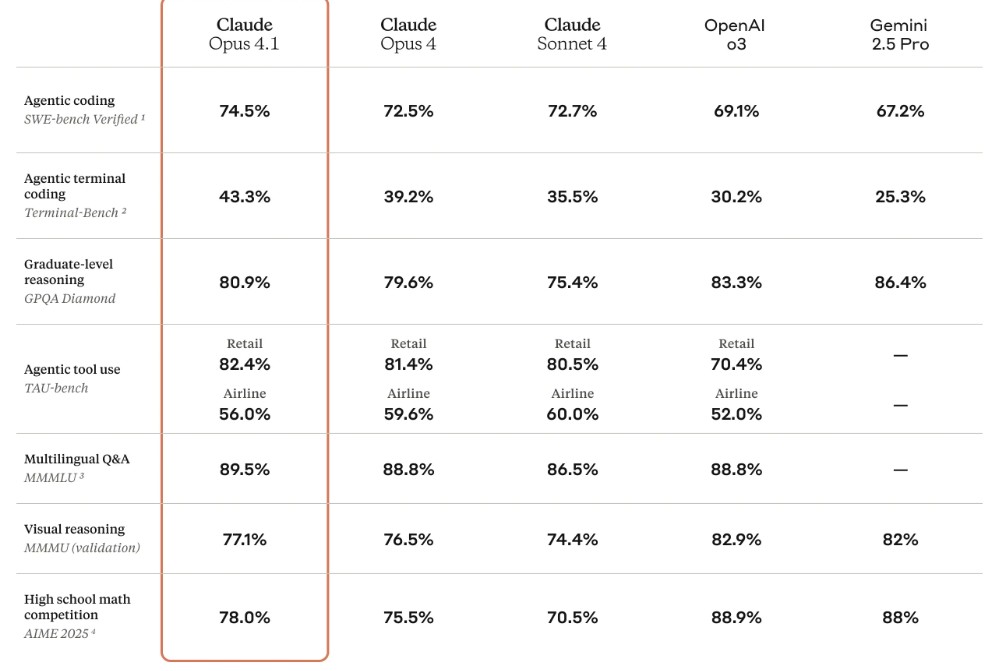The width and height of the screenshot is (1006, 671).
Task: Click the 74.5% Opus 4.1 agentic coding score
Action: pos(244,111)
